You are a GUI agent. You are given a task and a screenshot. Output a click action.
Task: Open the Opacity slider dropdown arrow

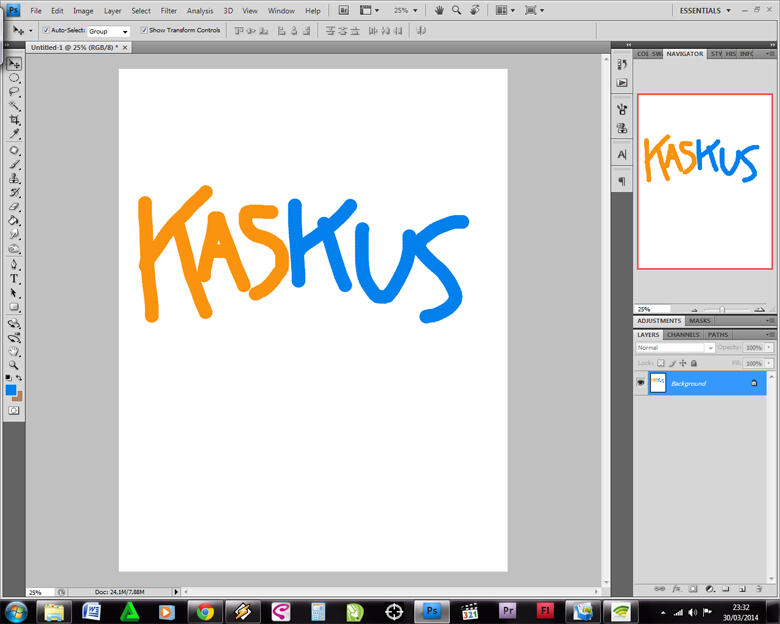tap(769, 347)
